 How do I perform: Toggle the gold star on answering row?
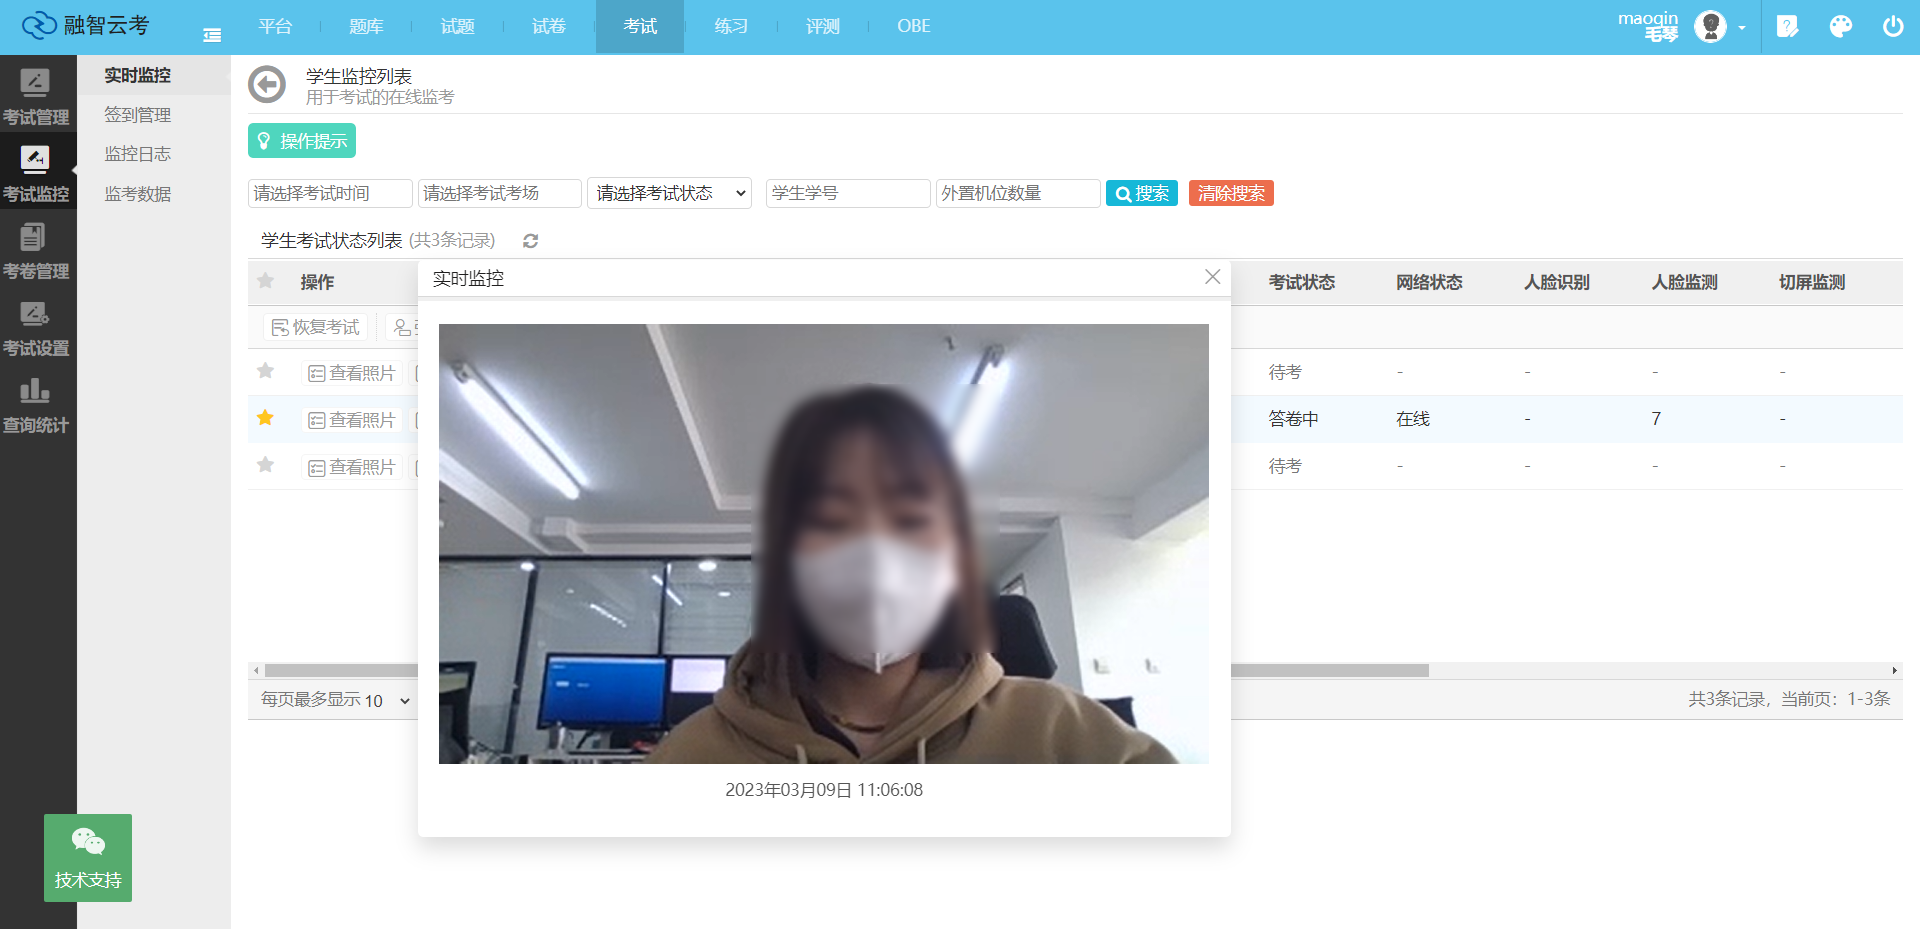point(265,418)
